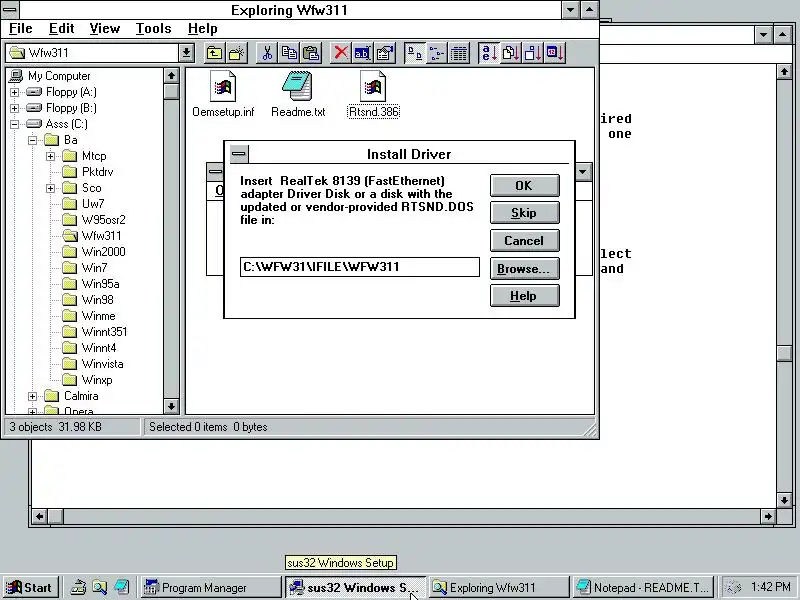
Task: Open the Help menu
Action: coord(203,29)
